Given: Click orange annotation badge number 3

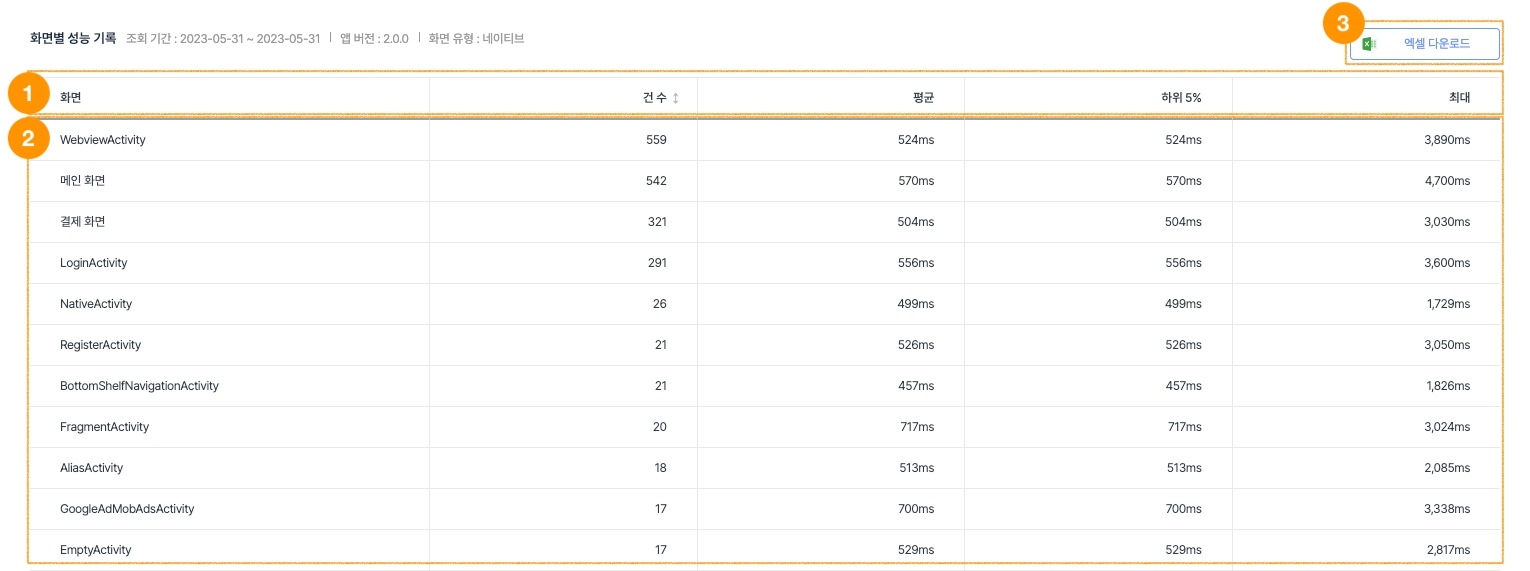Looking at the screenshot, I should click(1343, 23).
